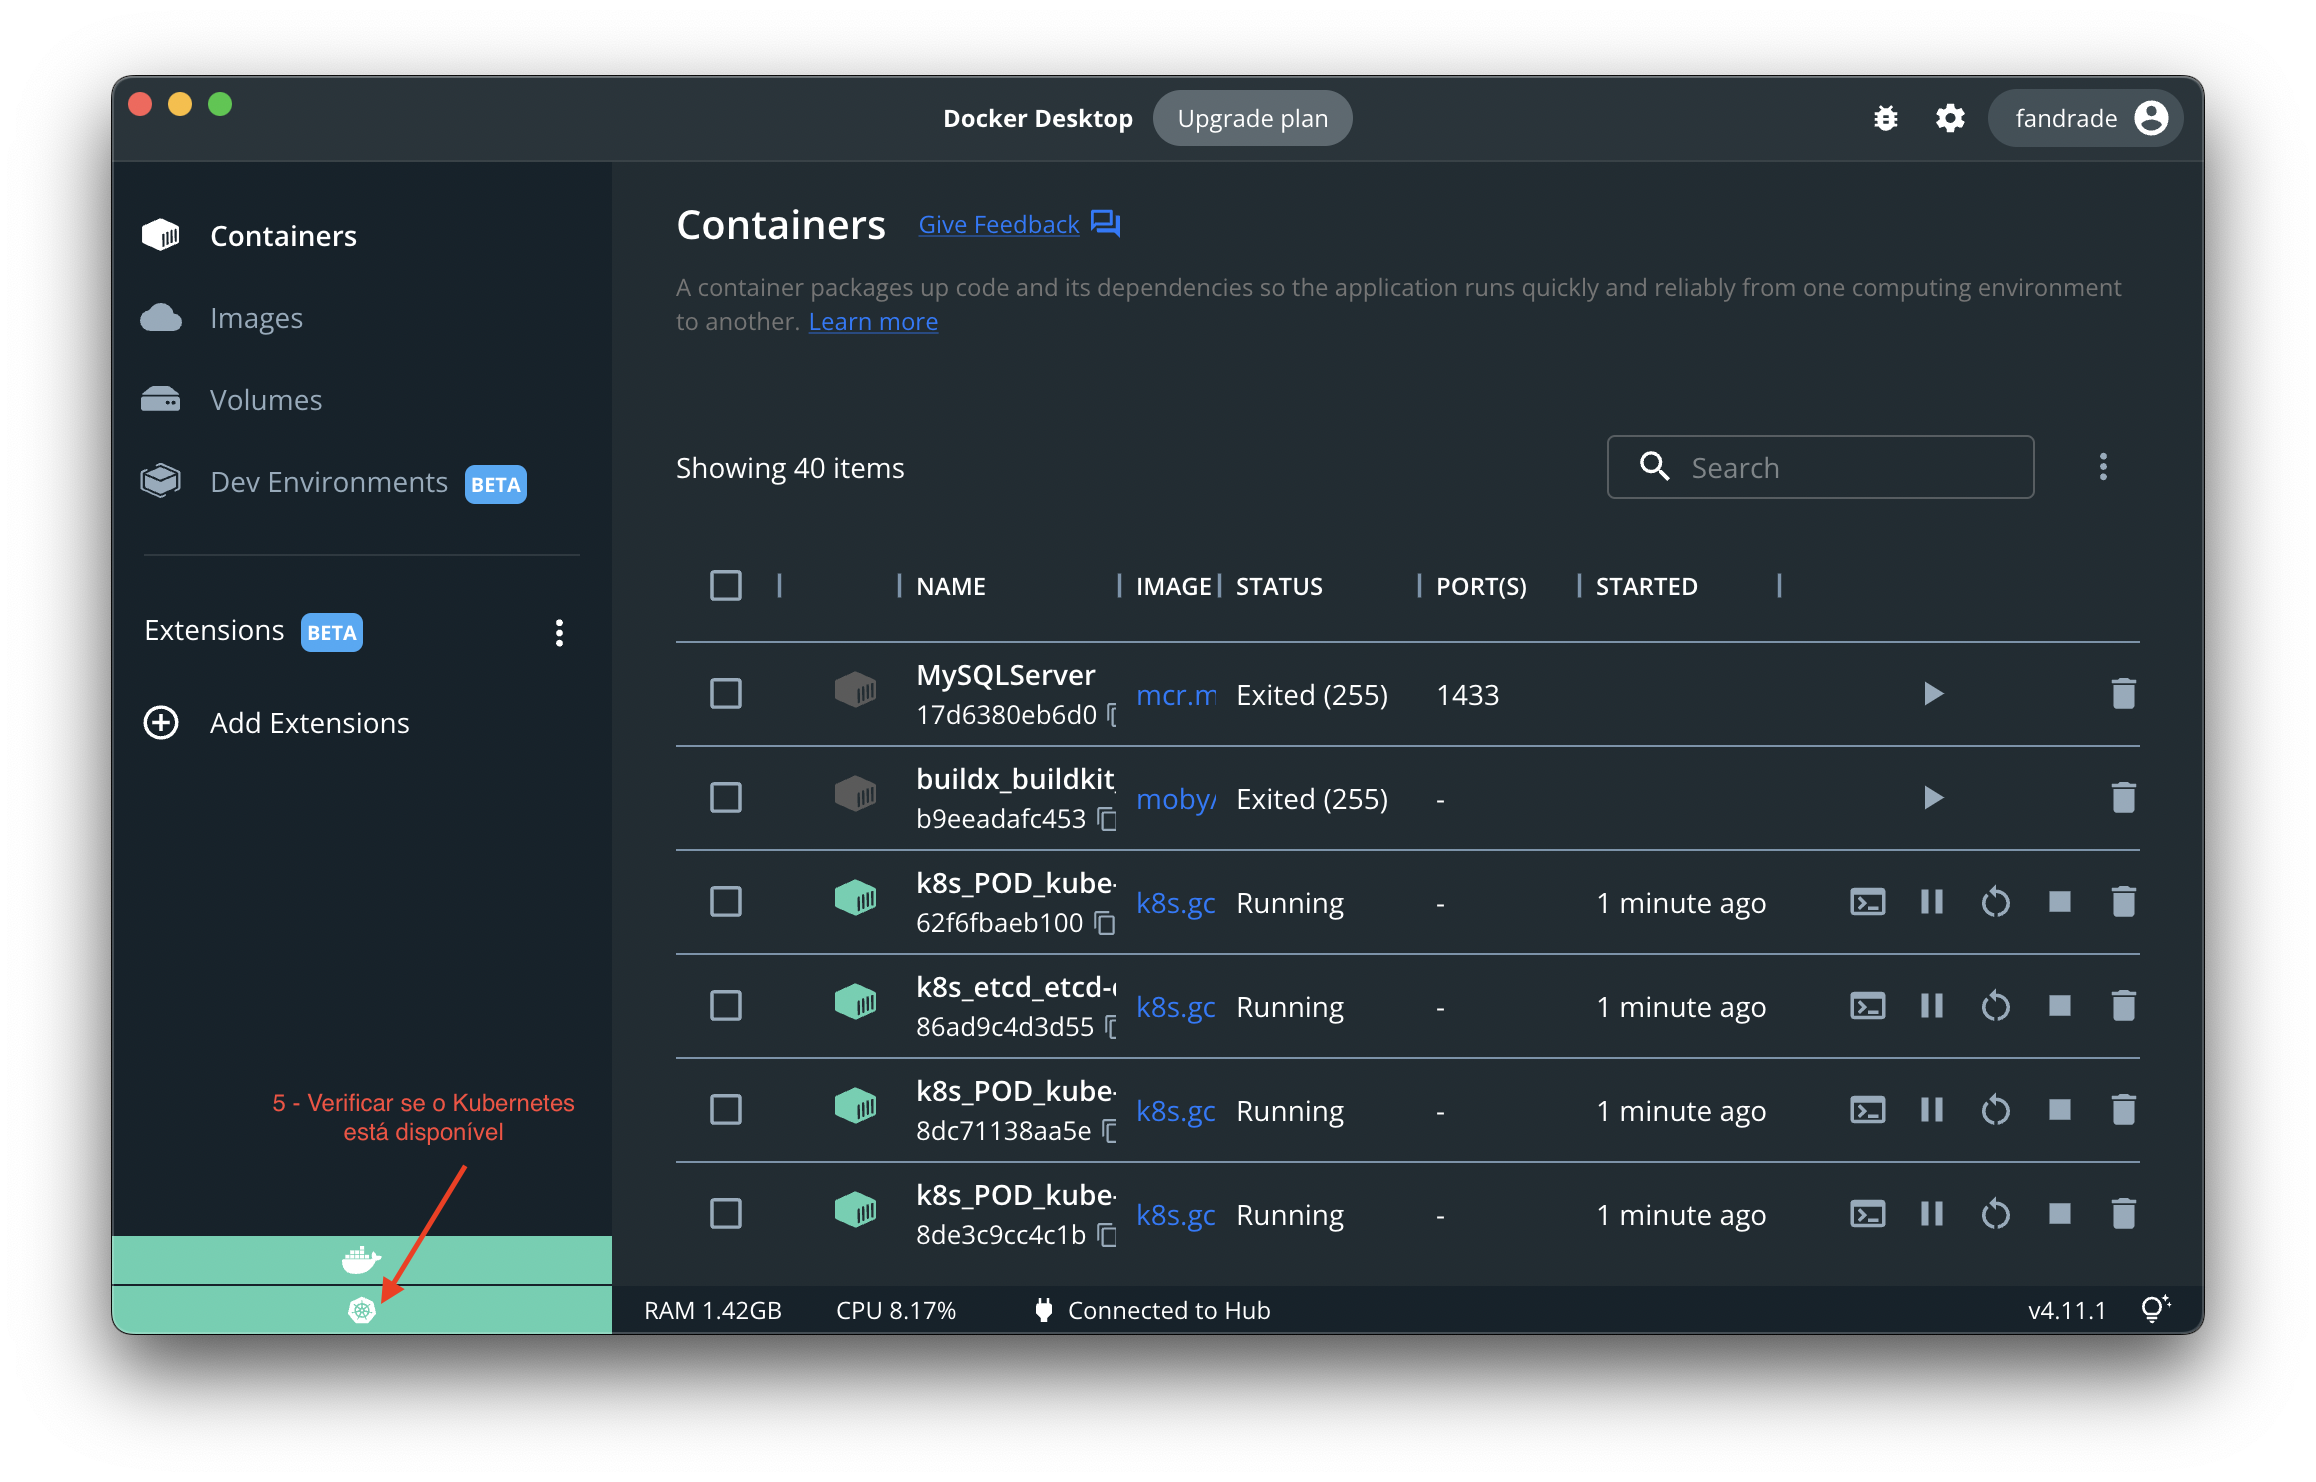Open the mcr.m image link for MySQLServer
The image size is (2316, 1482).
[x=1176, y=695]
